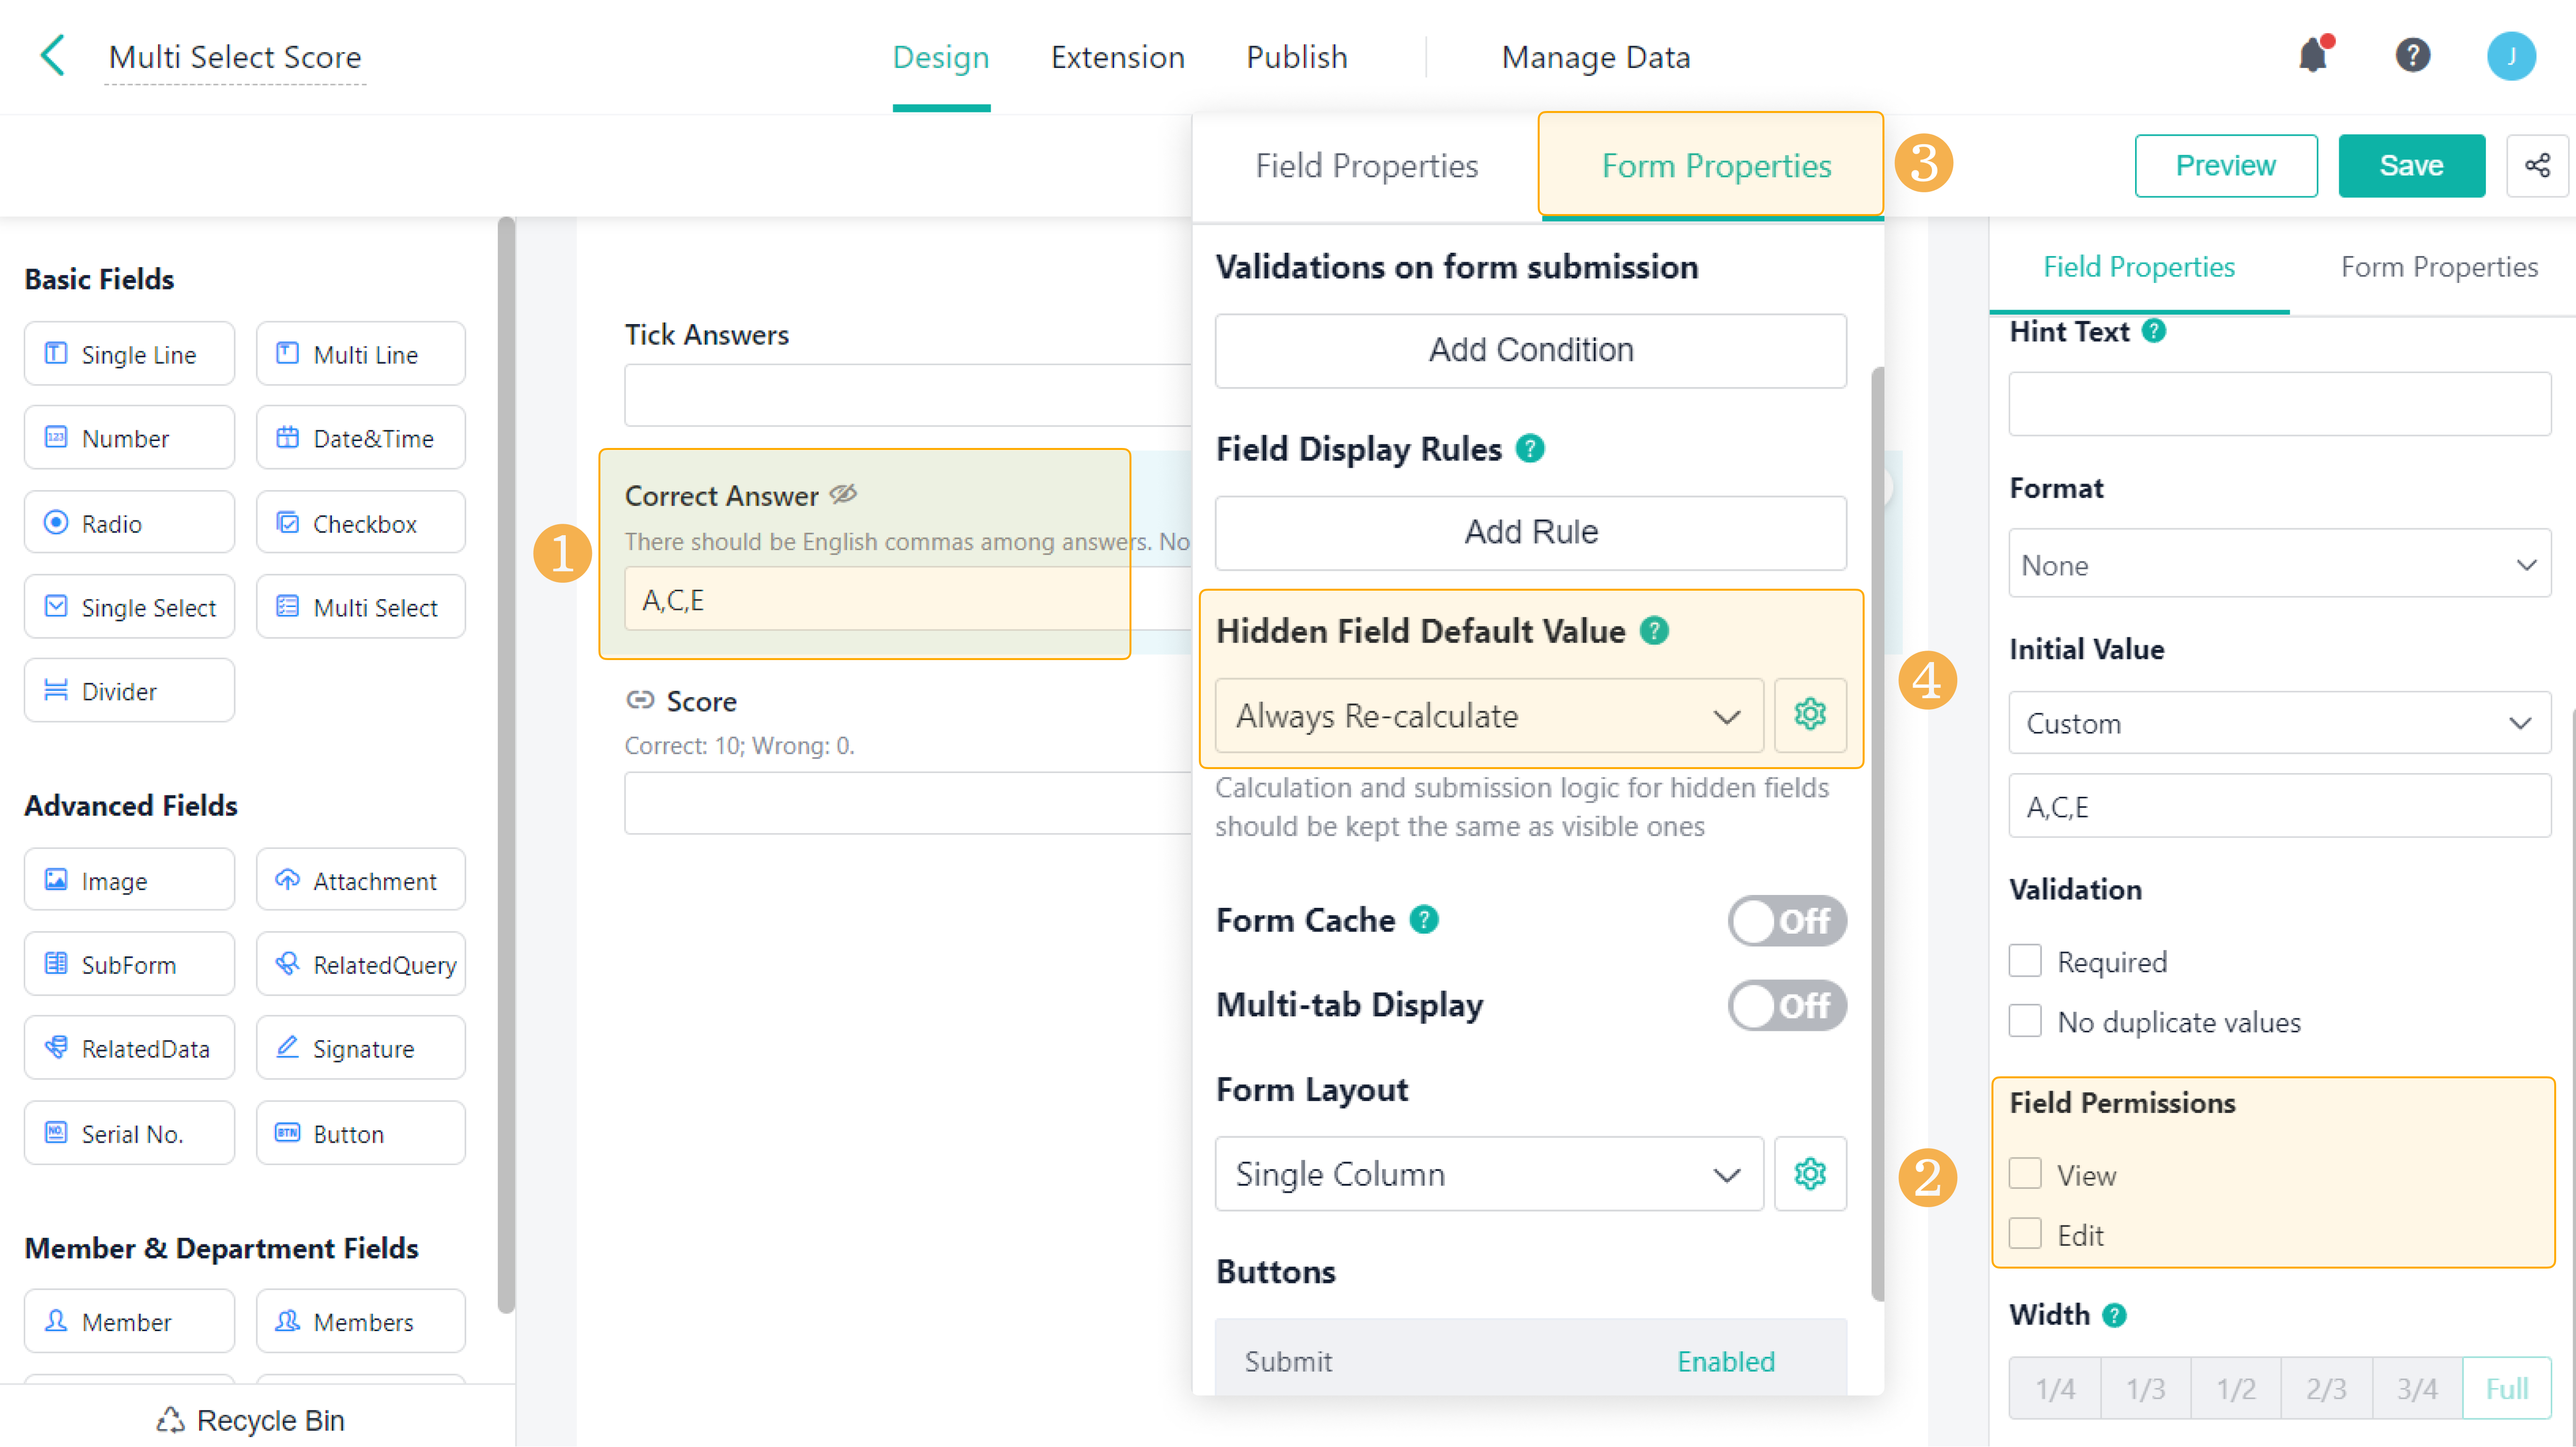Viewport: 2576px width, 1447px height.
Task: Click the Preview button
Action: coord(2225,165)
